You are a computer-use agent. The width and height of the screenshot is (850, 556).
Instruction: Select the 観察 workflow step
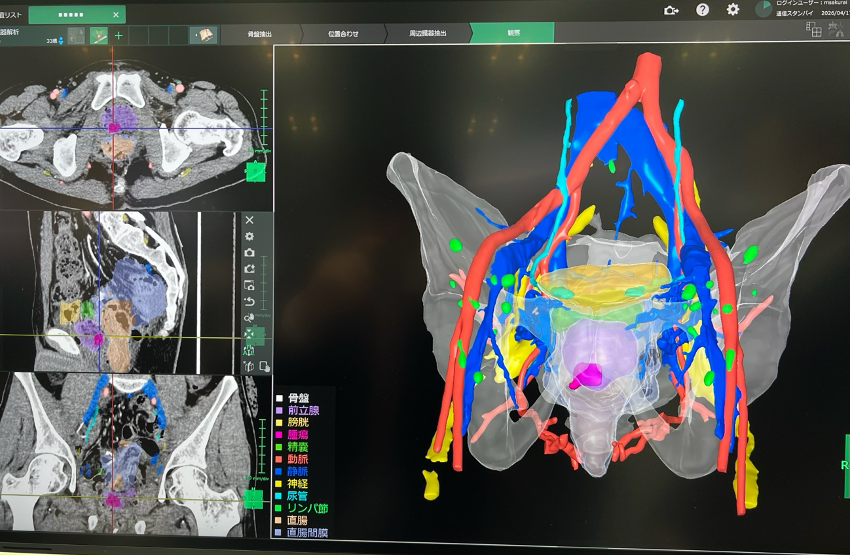pyautogui.click(x=514, y=33)
